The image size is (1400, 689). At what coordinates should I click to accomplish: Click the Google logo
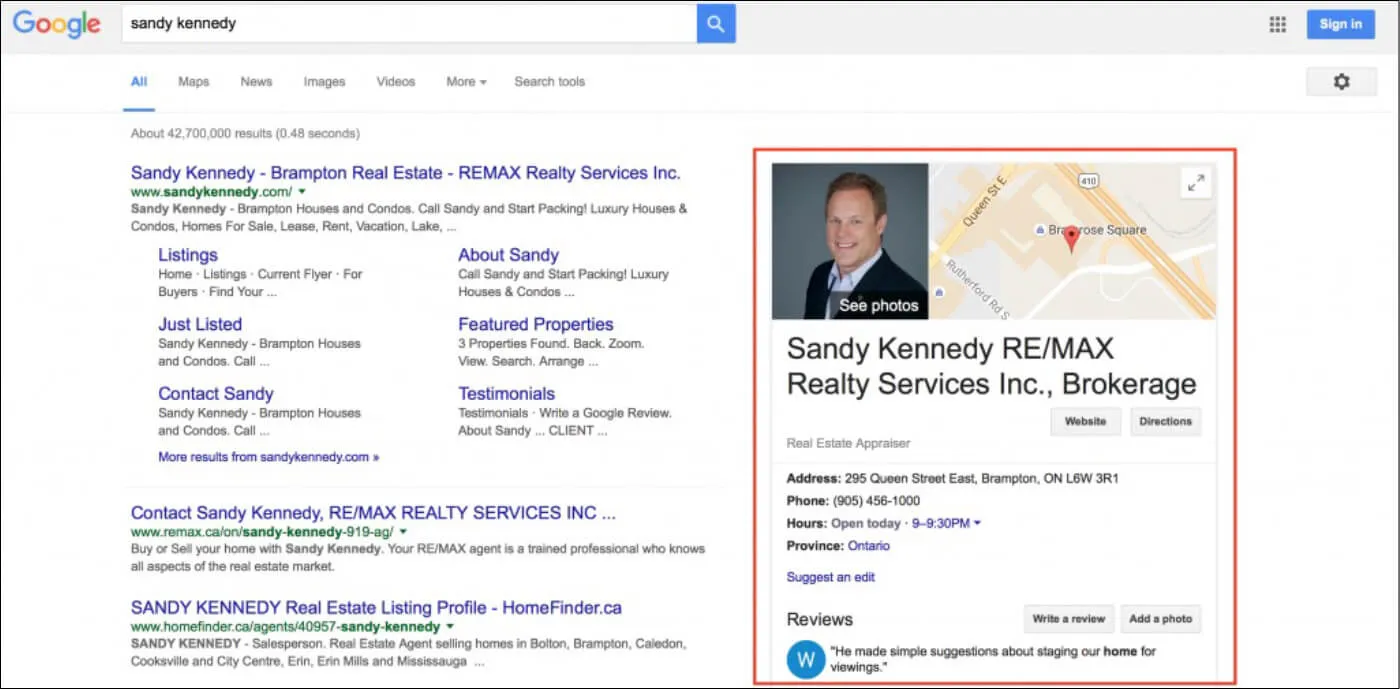[57, 24]
